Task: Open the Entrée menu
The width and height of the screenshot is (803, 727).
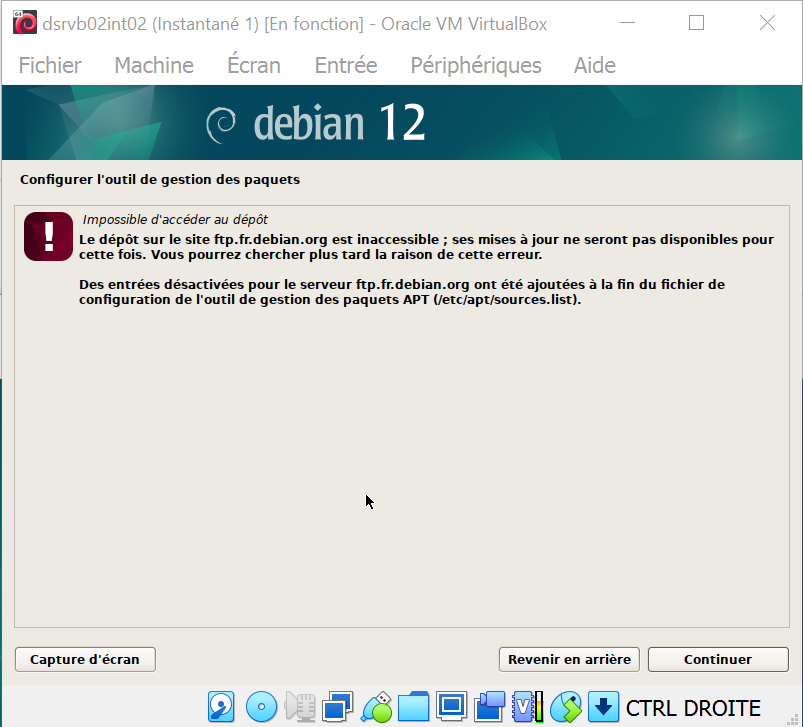Action: [346, 65]
